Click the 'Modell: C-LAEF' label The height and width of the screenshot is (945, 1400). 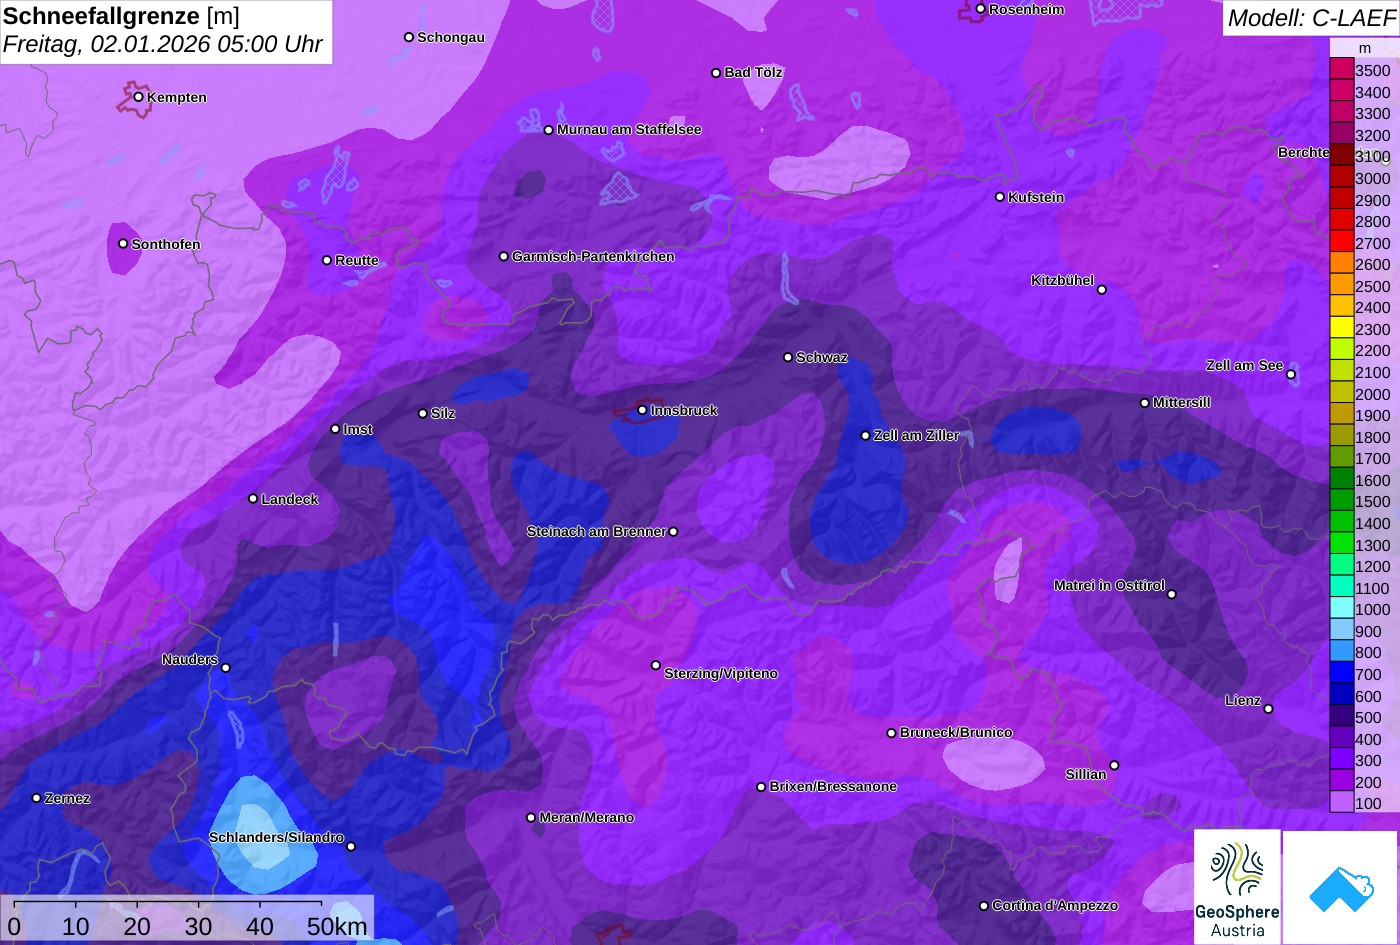tap(1311, 18)
